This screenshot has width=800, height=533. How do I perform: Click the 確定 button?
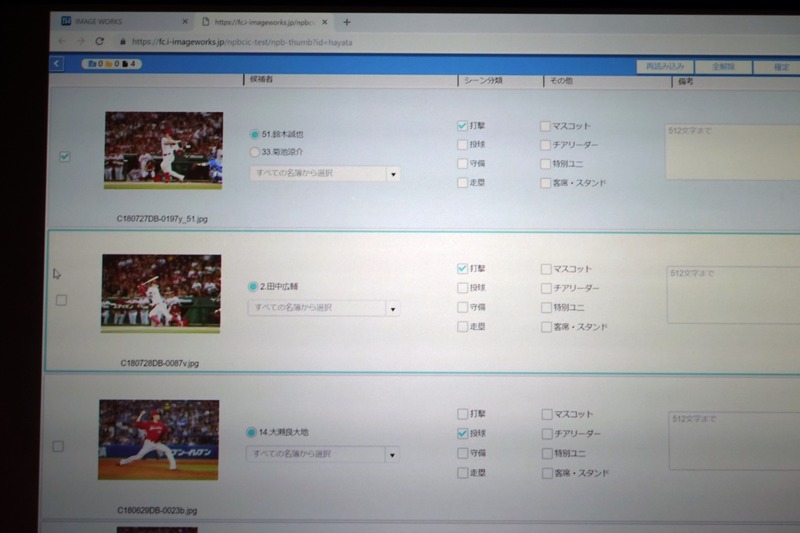click(x=778, y=67)
